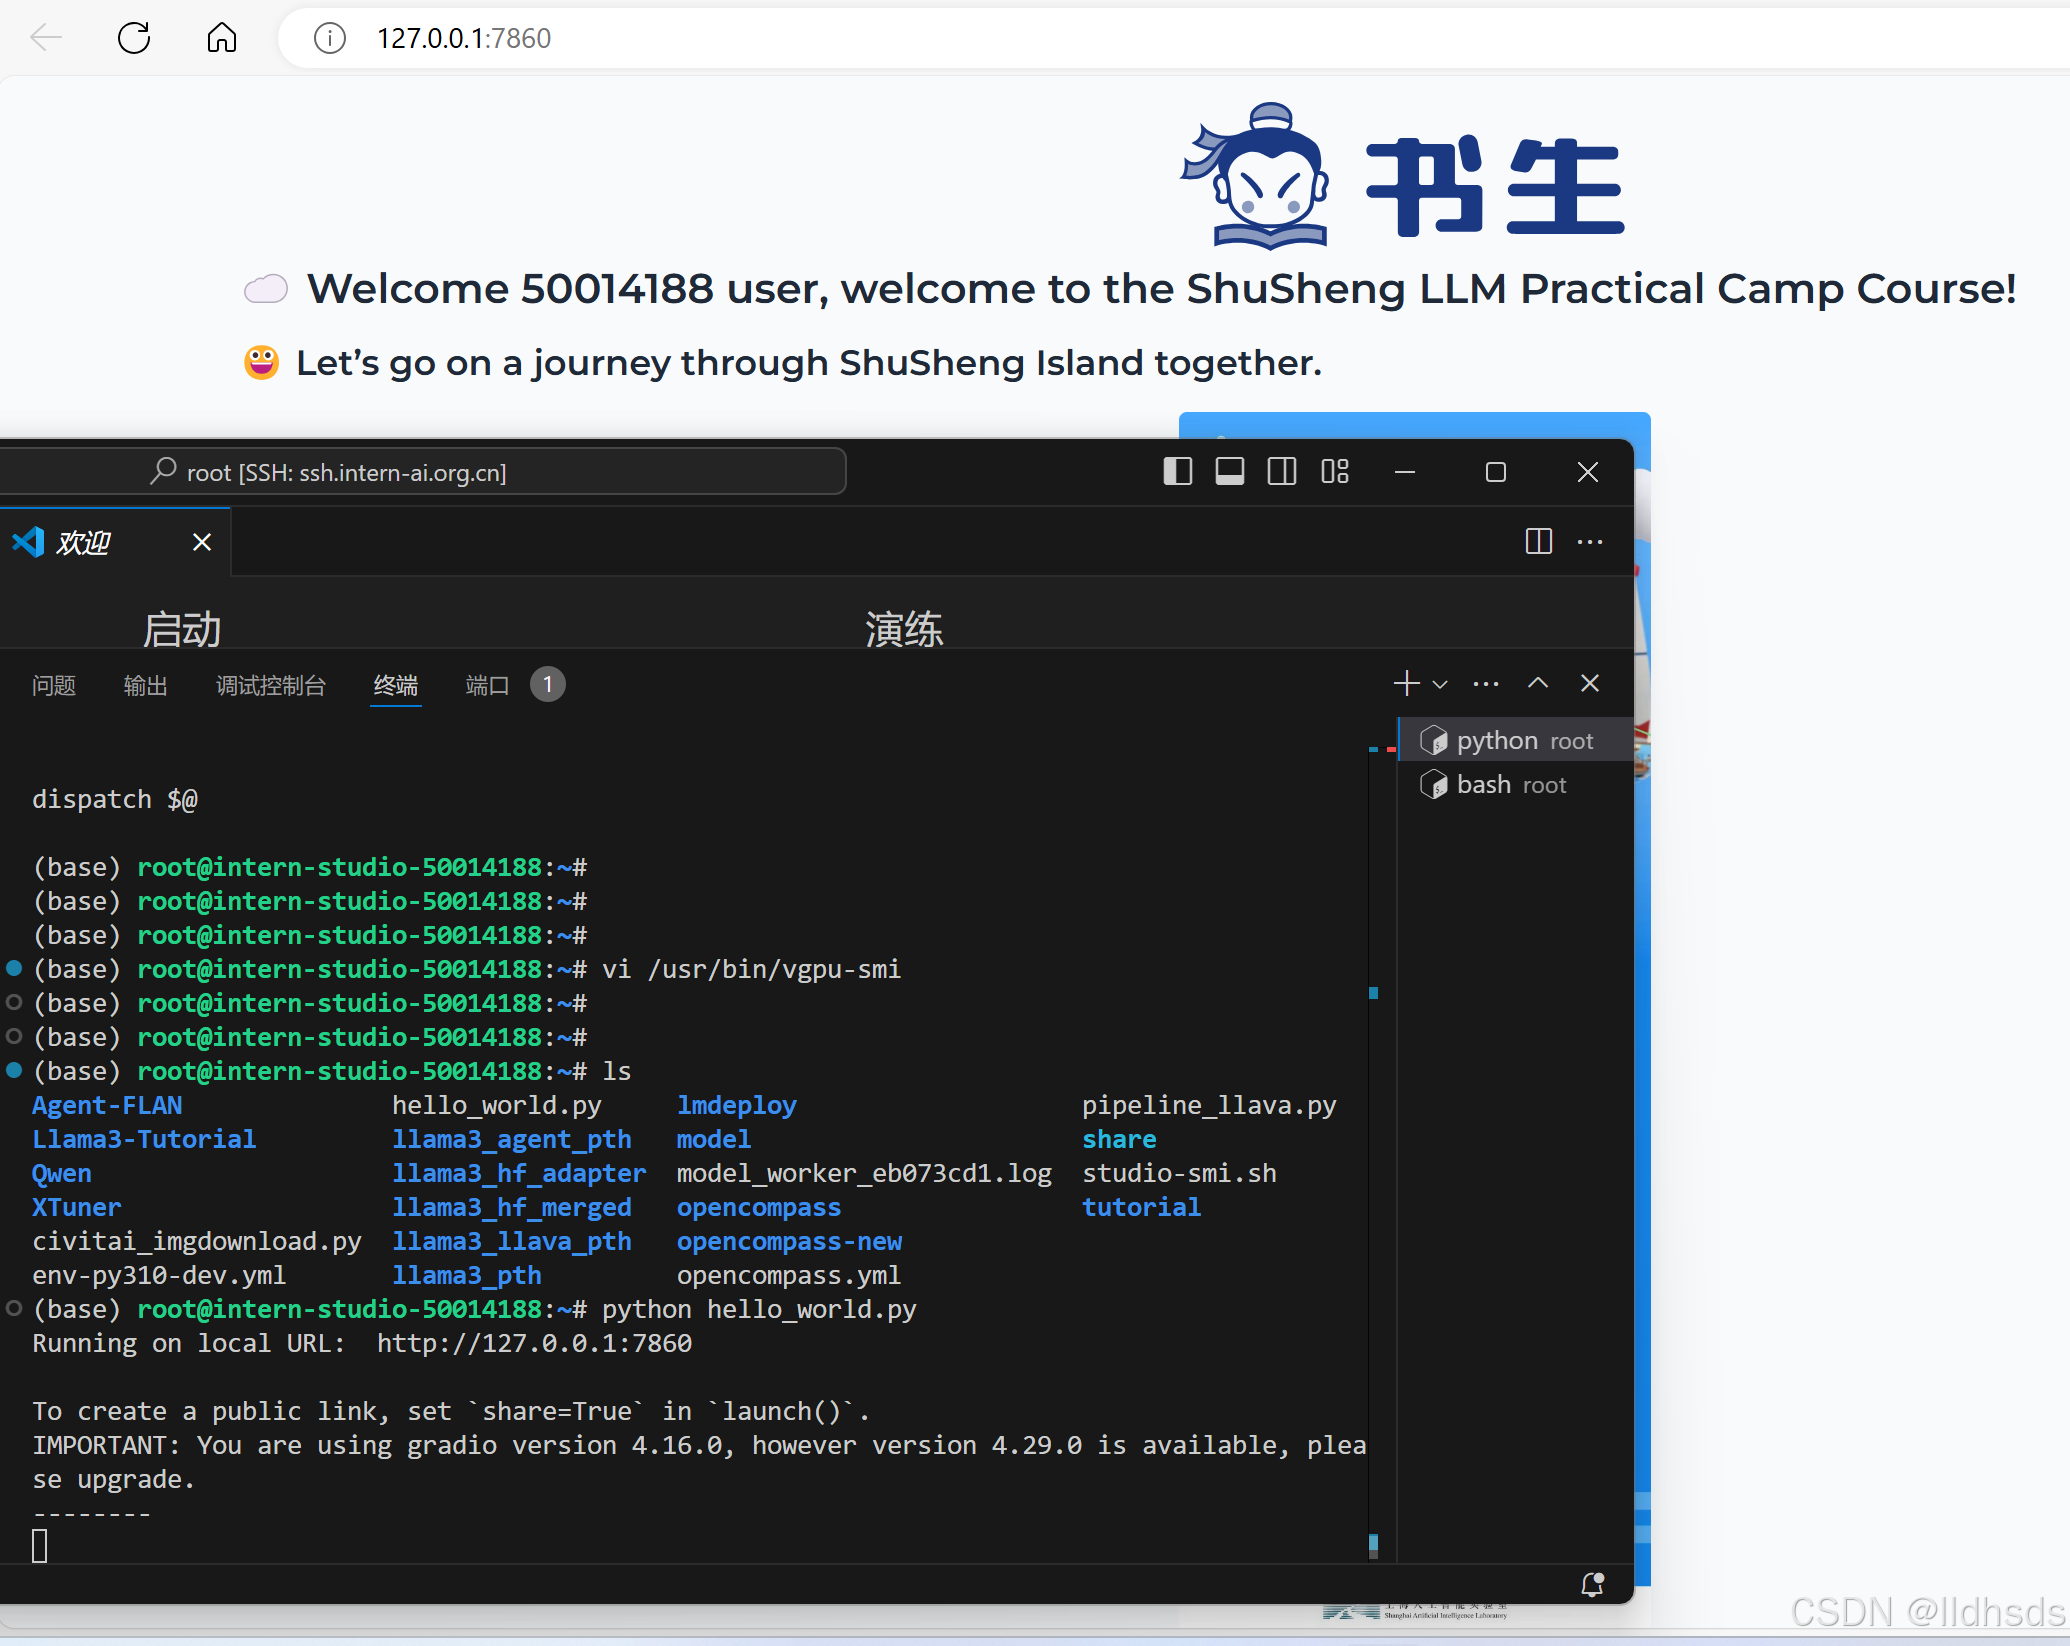Go to browser home page

[222, 38]
